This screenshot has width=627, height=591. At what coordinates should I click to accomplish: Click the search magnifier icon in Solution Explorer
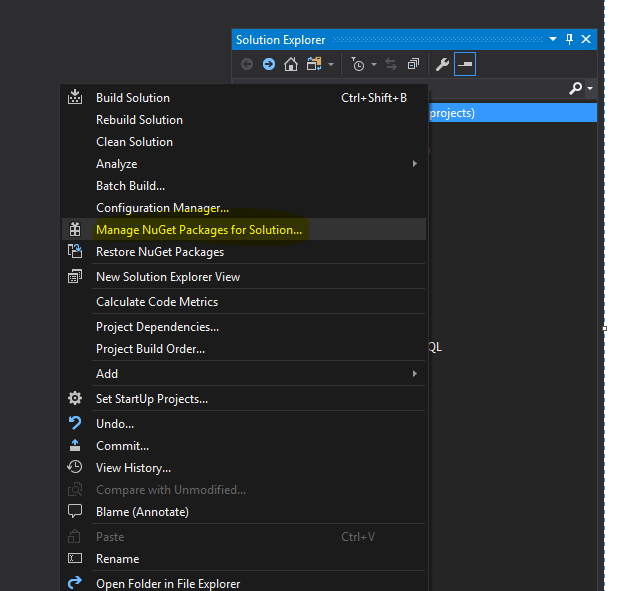[575, 89]
